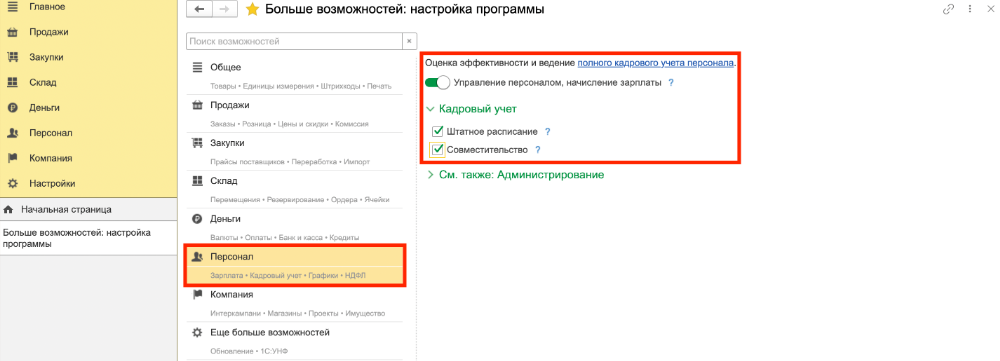Open Склад section in sidebar
The width and height of the screenshot is (1000, 361).
[43, 82]
